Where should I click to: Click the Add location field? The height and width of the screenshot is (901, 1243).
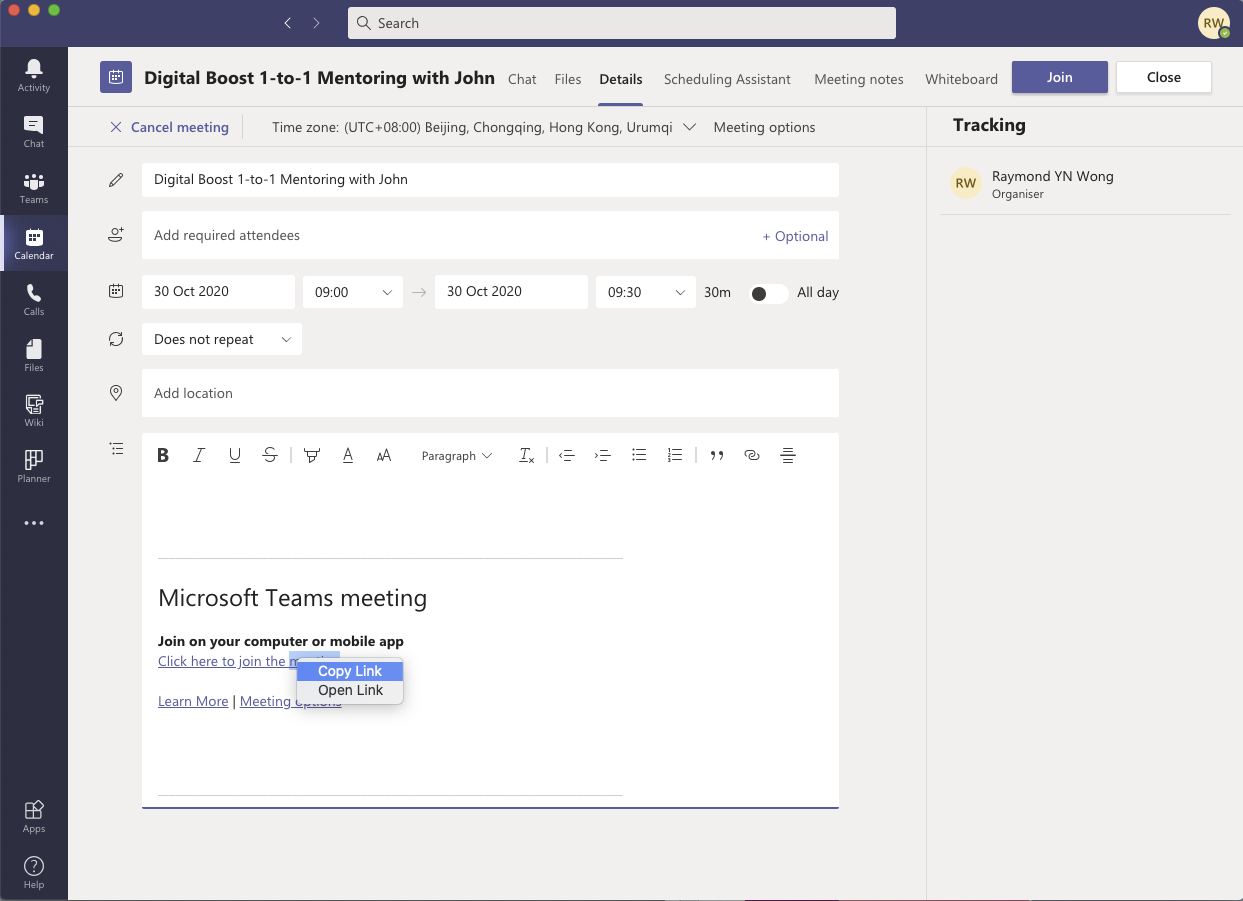[x=490, y=393]
